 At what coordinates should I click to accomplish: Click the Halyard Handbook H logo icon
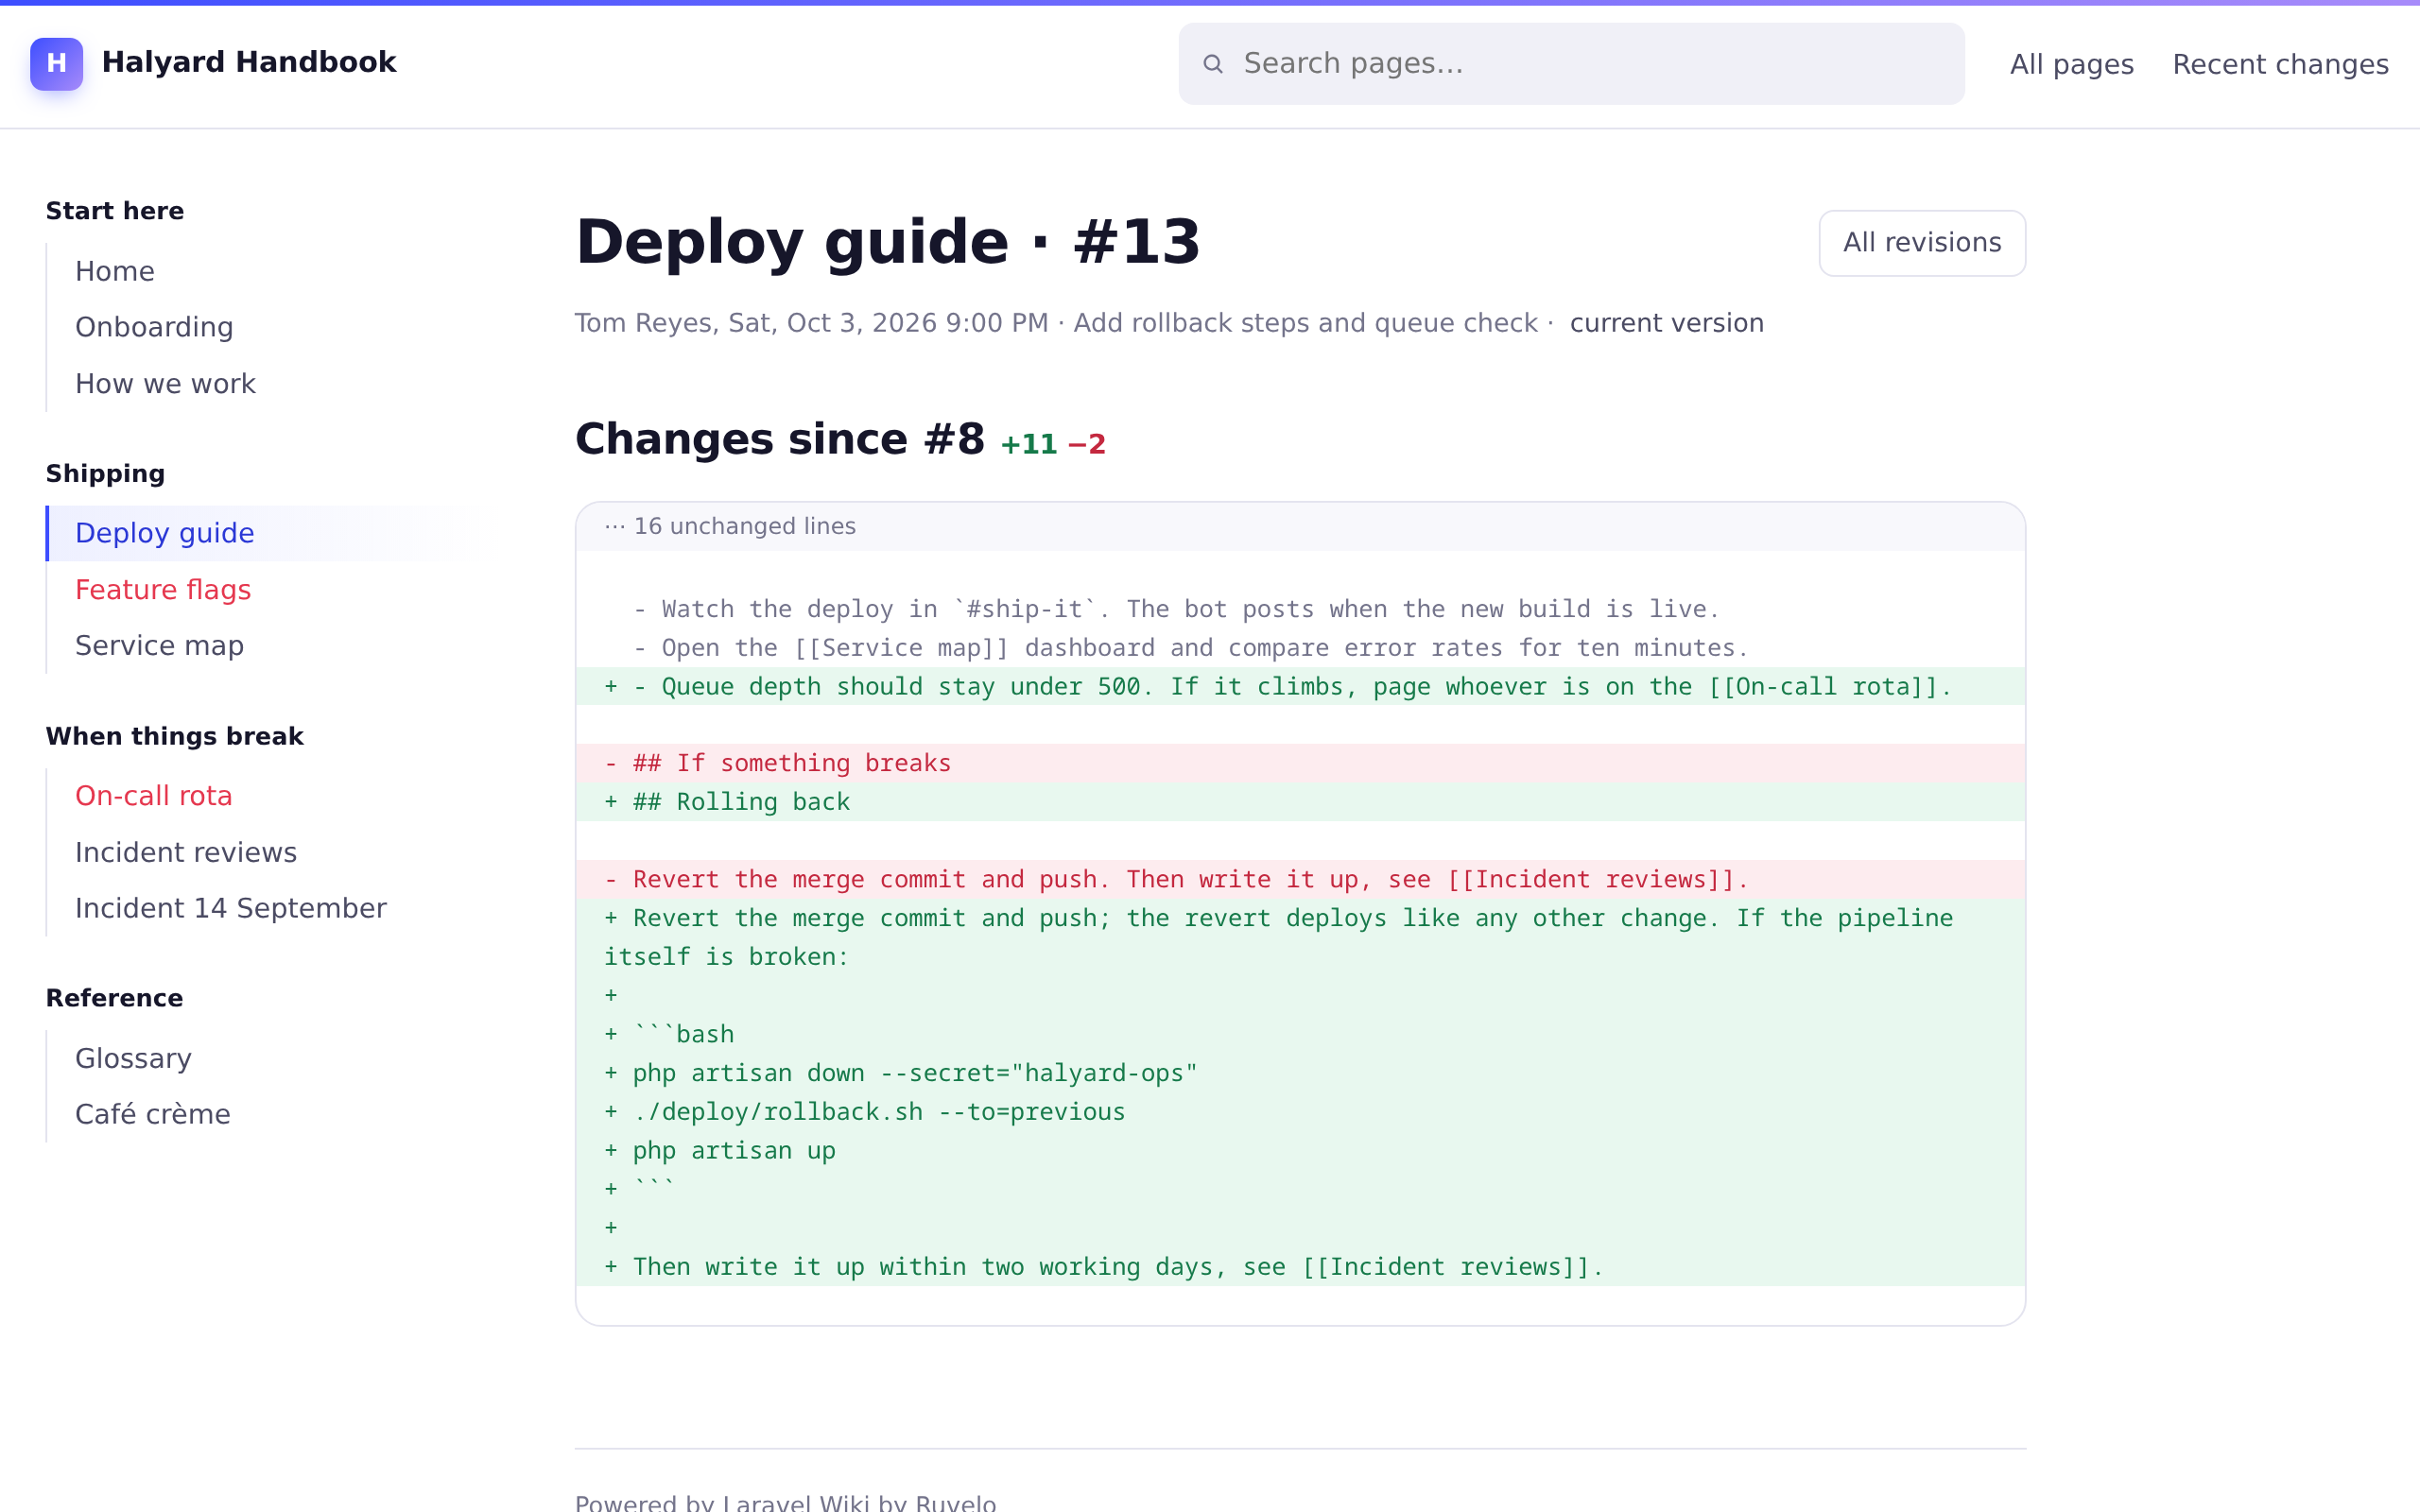tap(56, 64)
